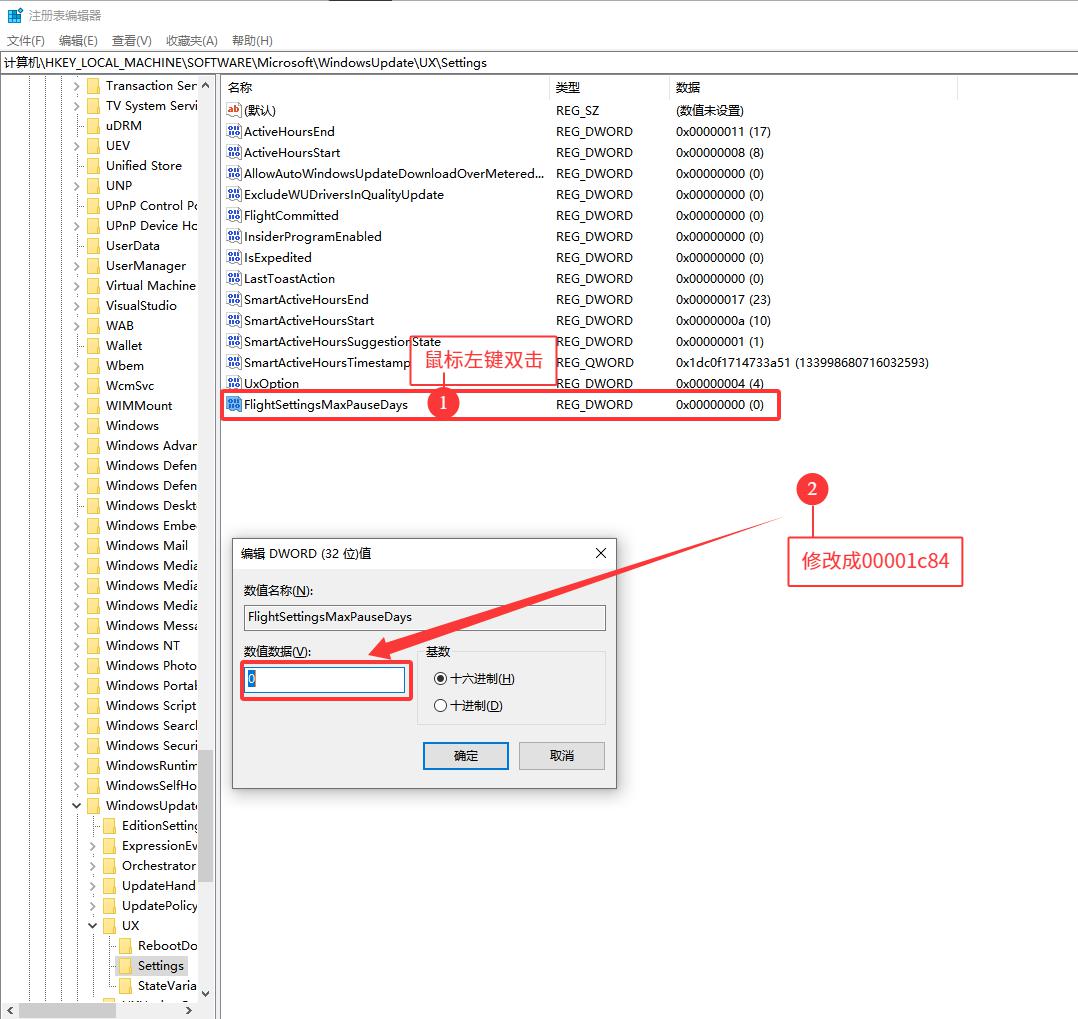The height and width of the screenshot is (1019, 1078).
Task: Collapse the WindowsUpdate tree node
Action: (x=77, y=806)
